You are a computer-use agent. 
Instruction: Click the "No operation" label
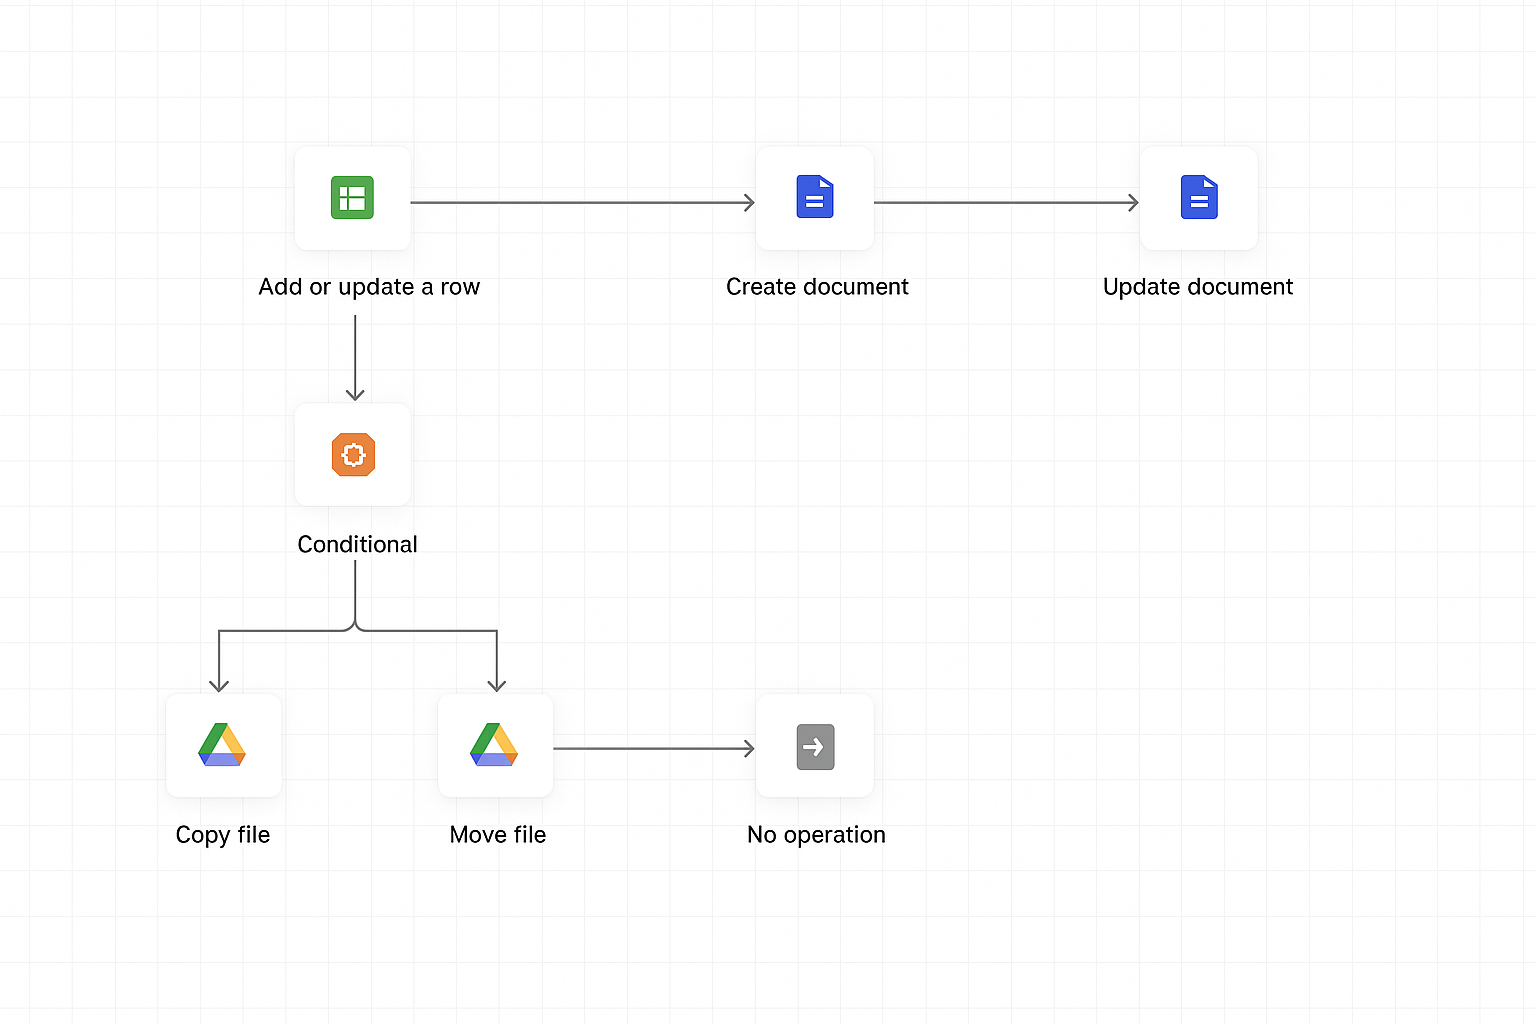[816, 835]
